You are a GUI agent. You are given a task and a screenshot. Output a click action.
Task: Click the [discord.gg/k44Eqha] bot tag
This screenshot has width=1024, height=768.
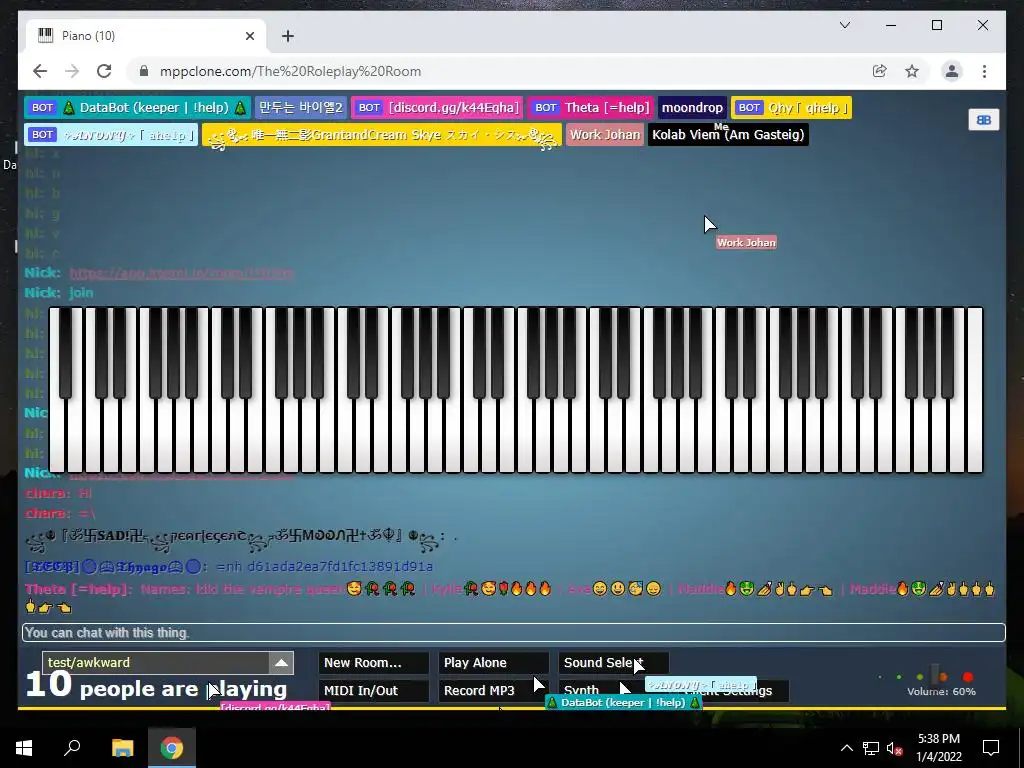[x=437, y=108]
